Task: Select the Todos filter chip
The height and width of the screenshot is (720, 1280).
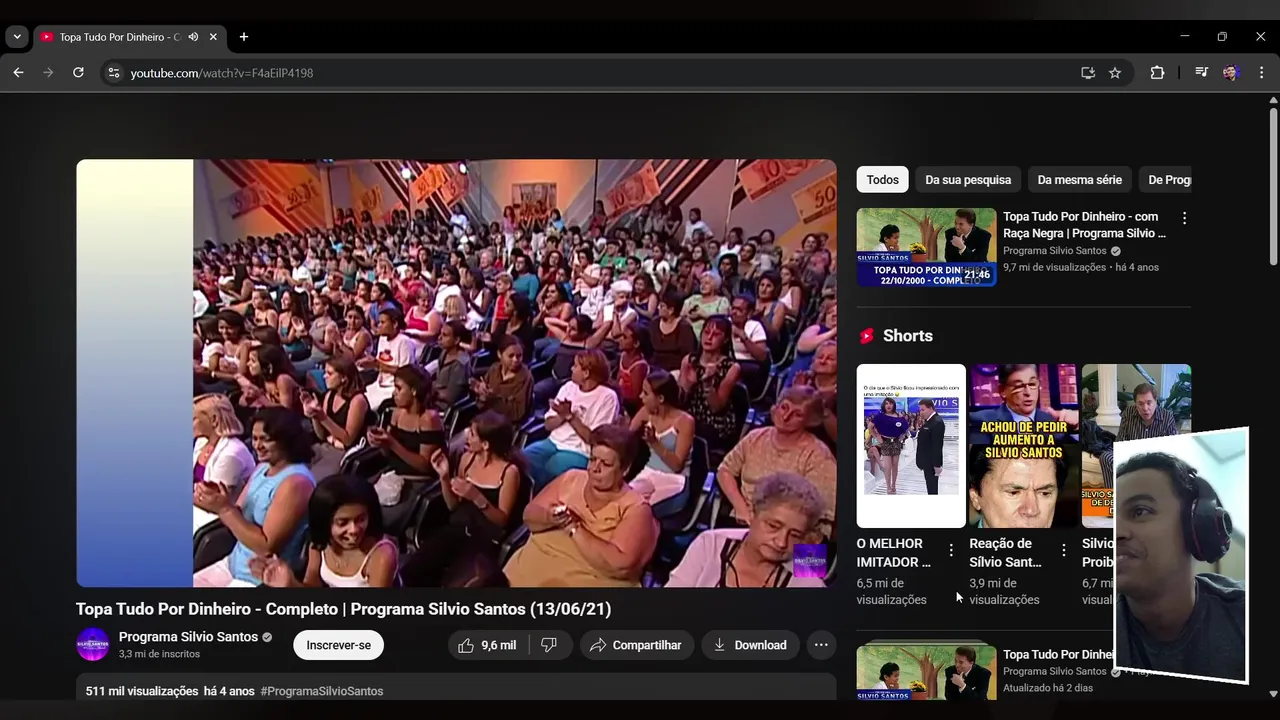Action: pos(882,180)
